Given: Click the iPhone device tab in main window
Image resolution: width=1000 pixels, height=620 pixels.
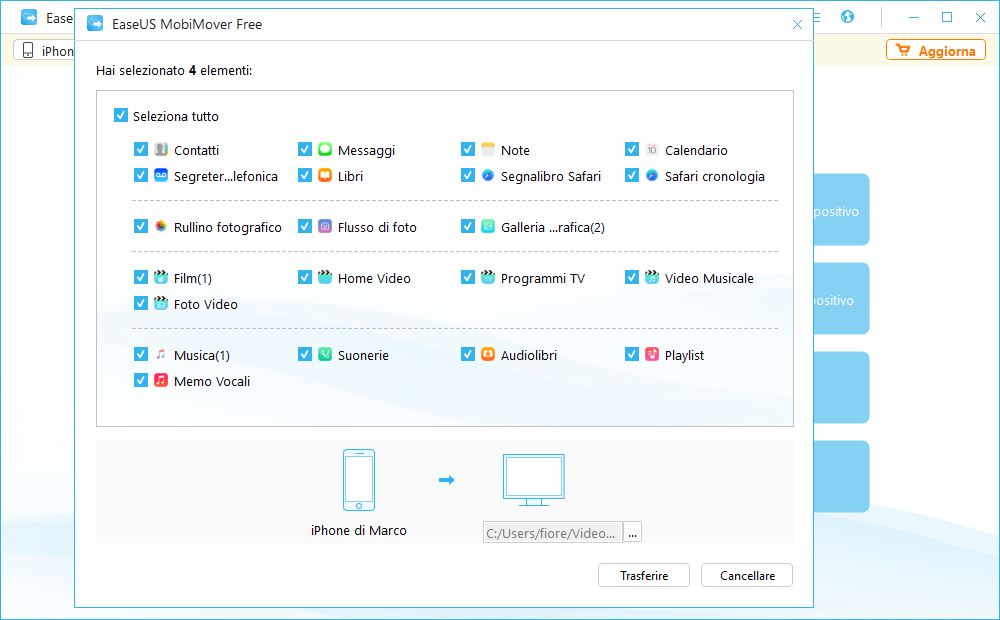Looking at the screenshot, I should (x=44, y=50).
